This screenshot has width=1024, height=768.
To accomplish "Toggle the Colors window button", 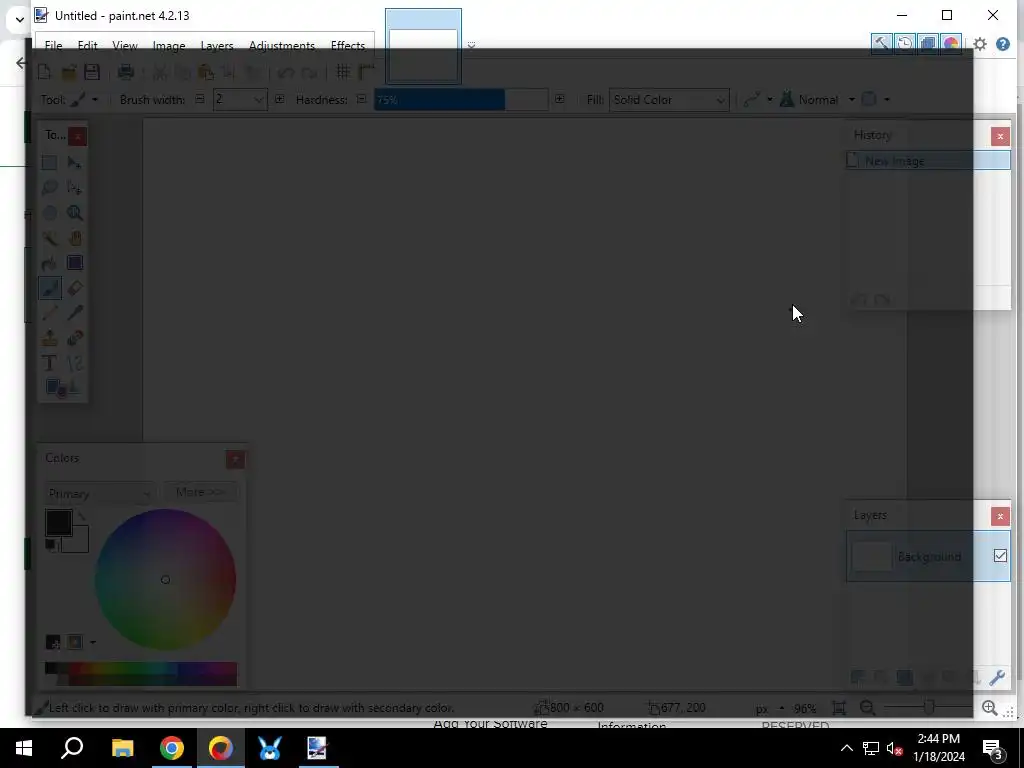I will tap(951, 44).
